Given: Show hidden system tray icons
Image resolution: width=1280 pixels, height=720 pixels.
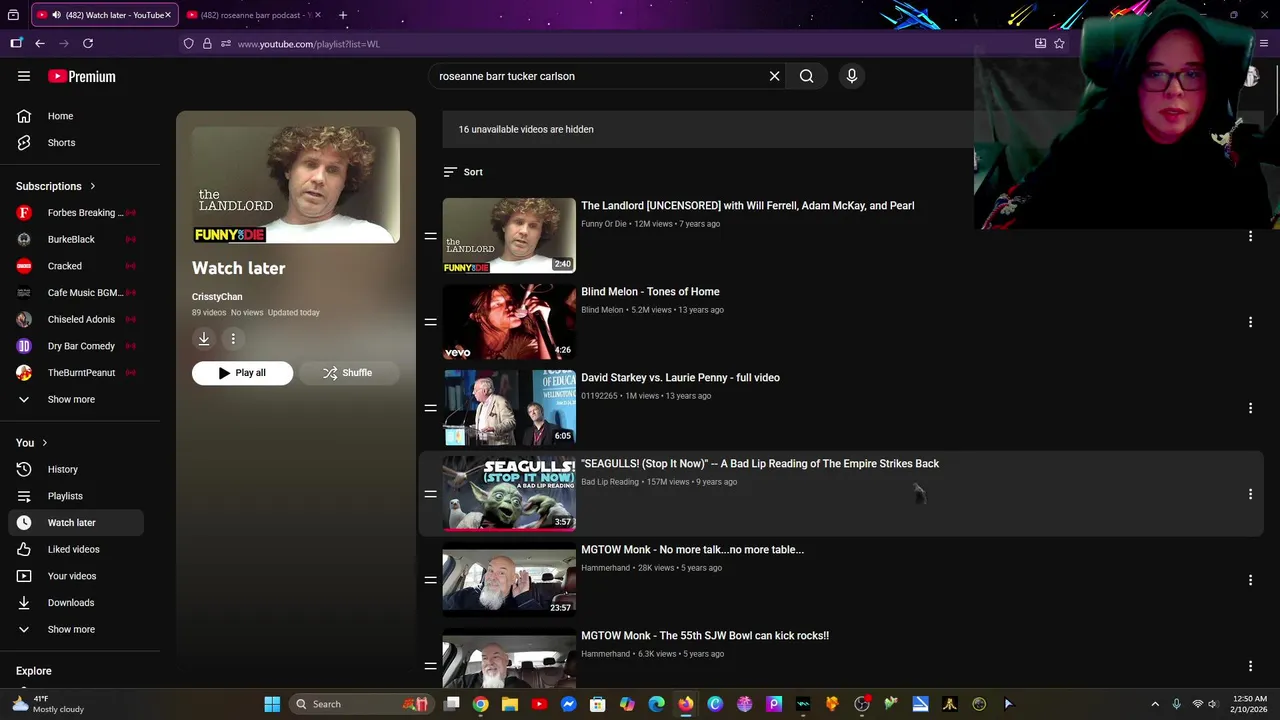Looking at the screenshot, I should click(x=1155, y=704).
